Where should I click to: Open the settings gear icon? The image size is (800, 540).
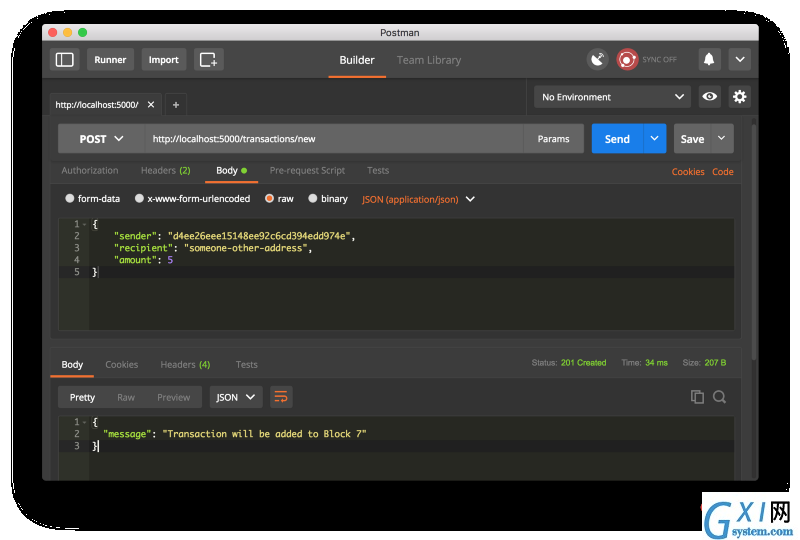tap(739, 96)
